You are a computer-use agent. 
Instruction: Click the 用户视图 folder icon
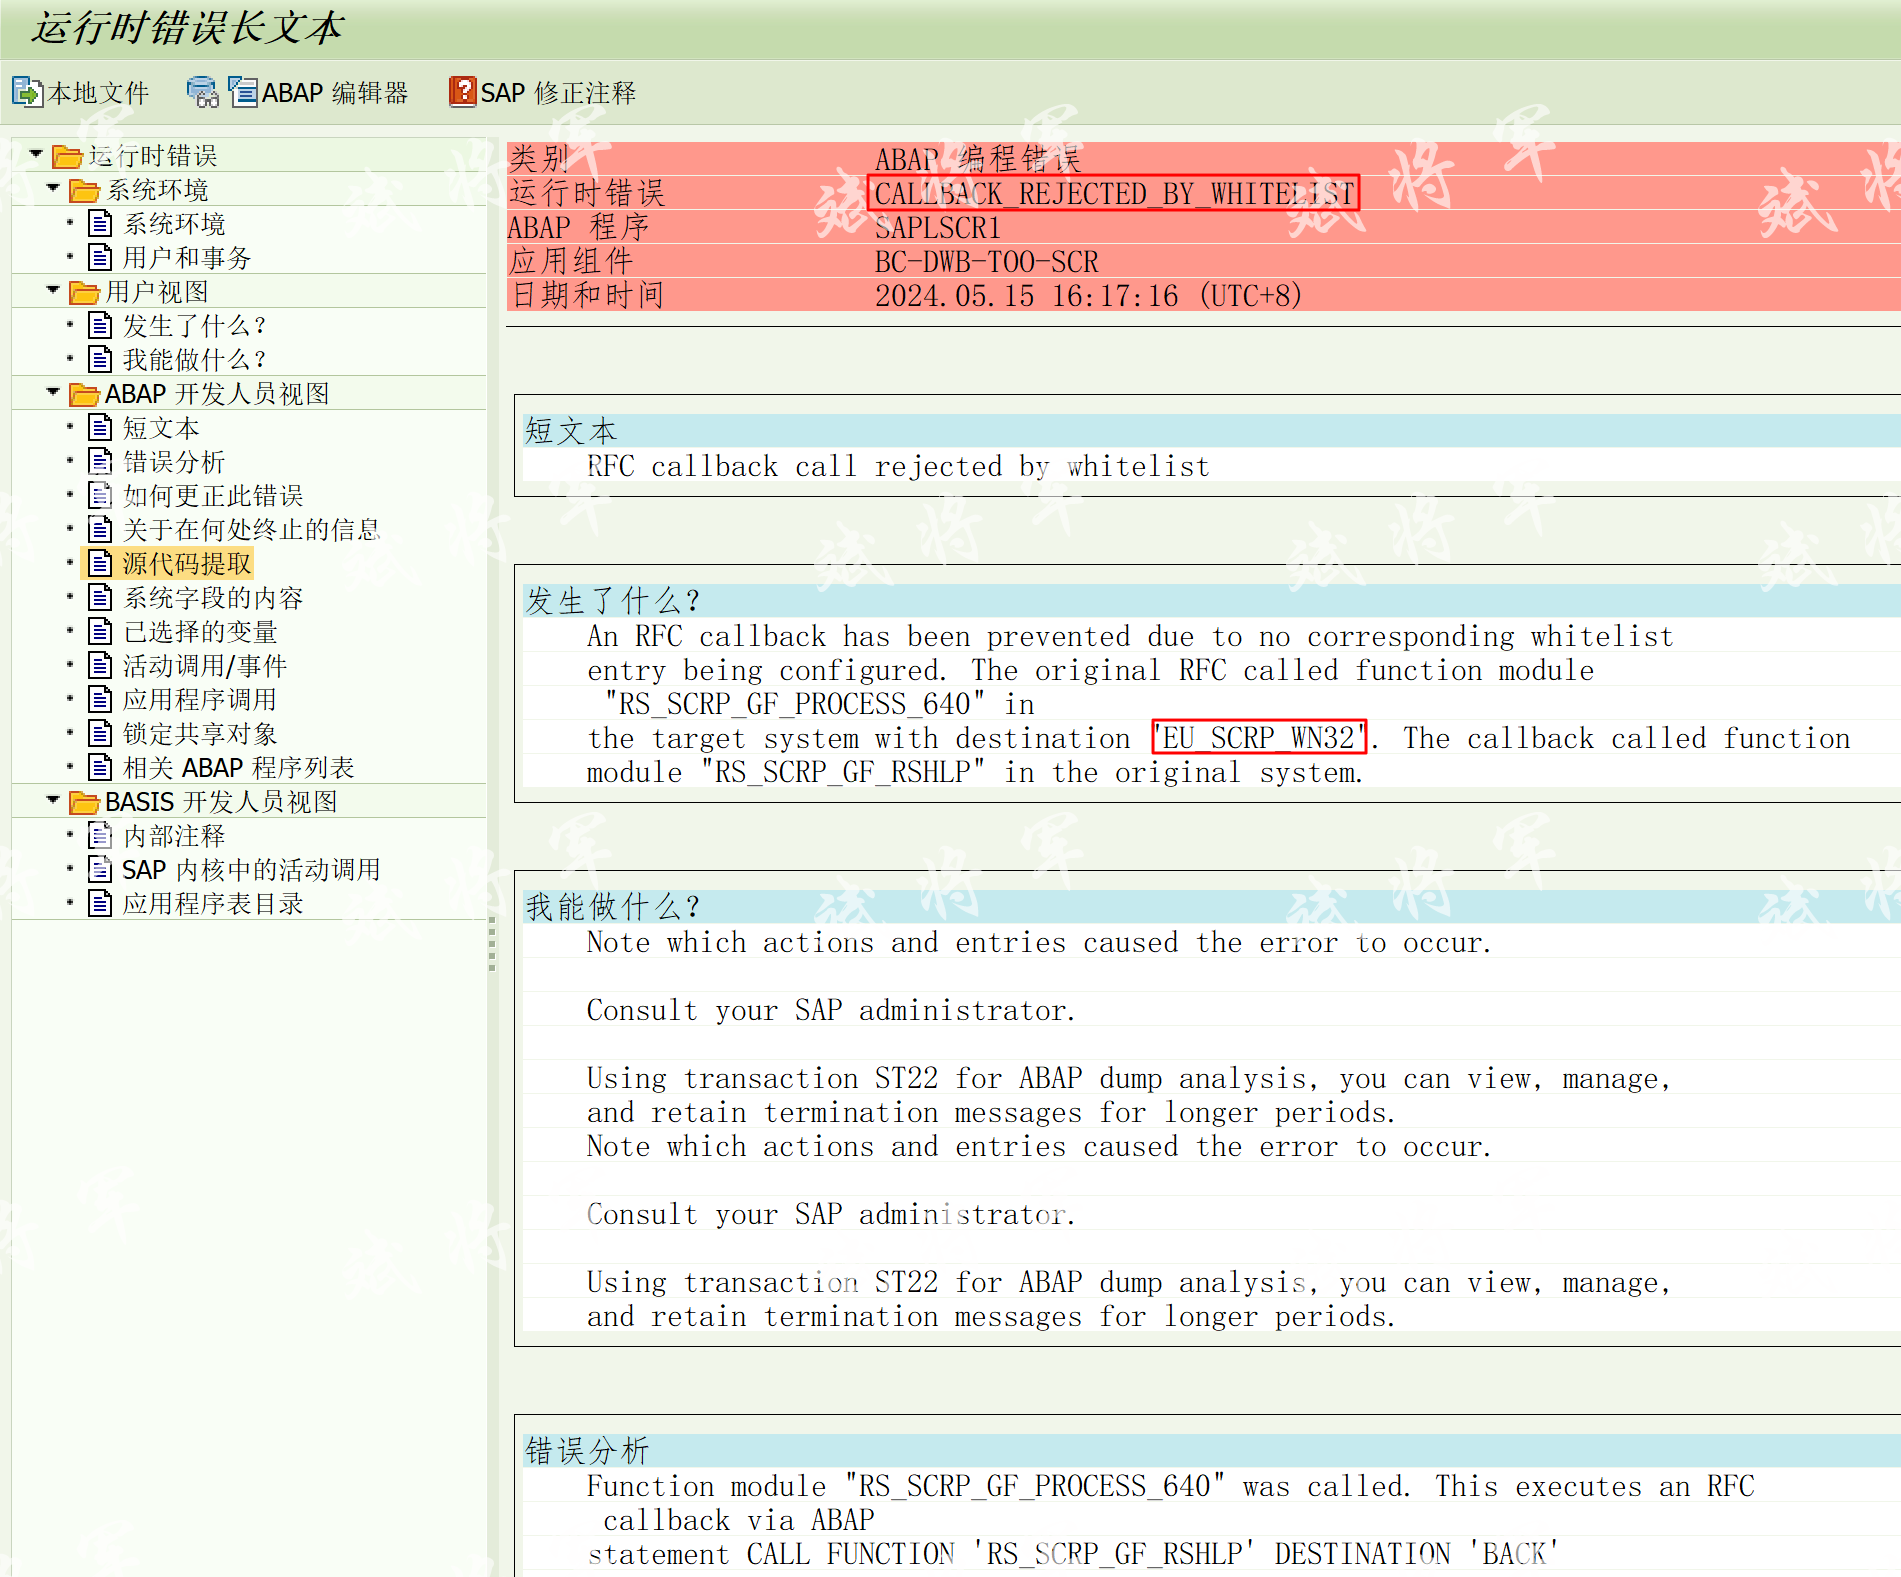84,292
